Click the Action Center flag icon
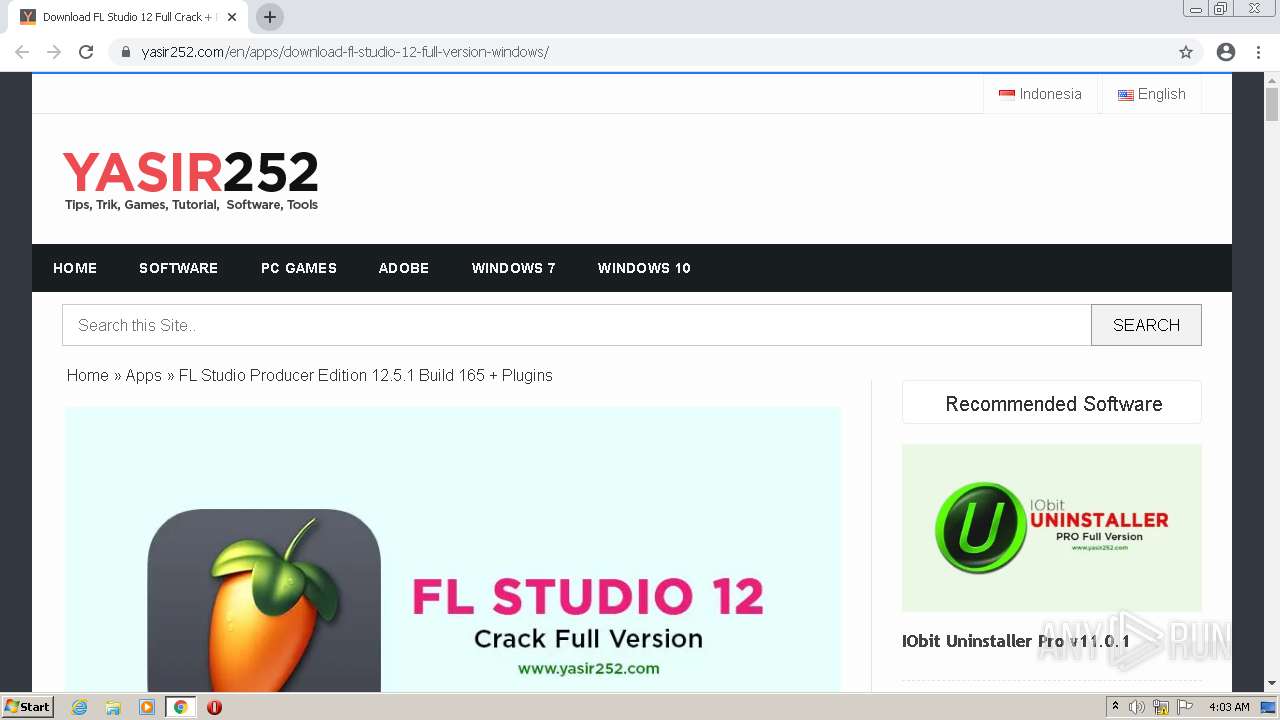1280x720 pixels. pos(1185,707)
